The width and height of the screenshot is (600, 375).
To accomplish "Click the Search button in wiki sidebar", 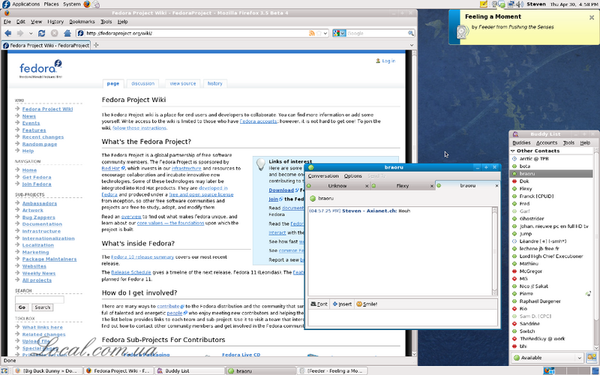I will [42, 307].
